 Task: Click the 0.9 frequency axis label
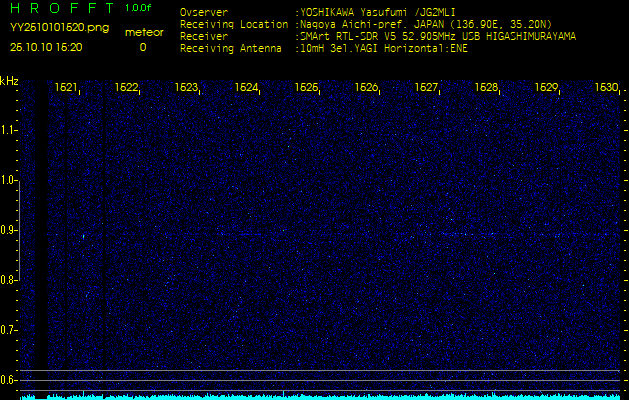(9, 230)
